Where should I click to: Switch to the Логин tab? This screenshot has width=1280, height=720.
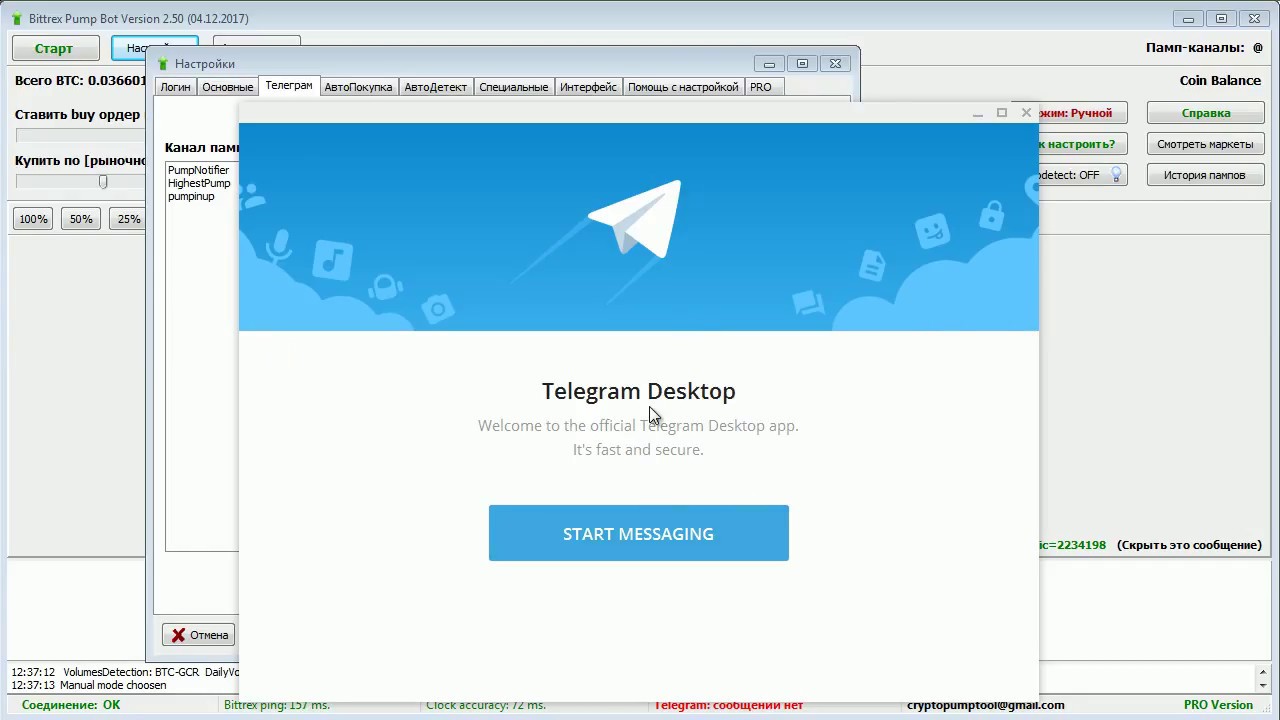175,87
